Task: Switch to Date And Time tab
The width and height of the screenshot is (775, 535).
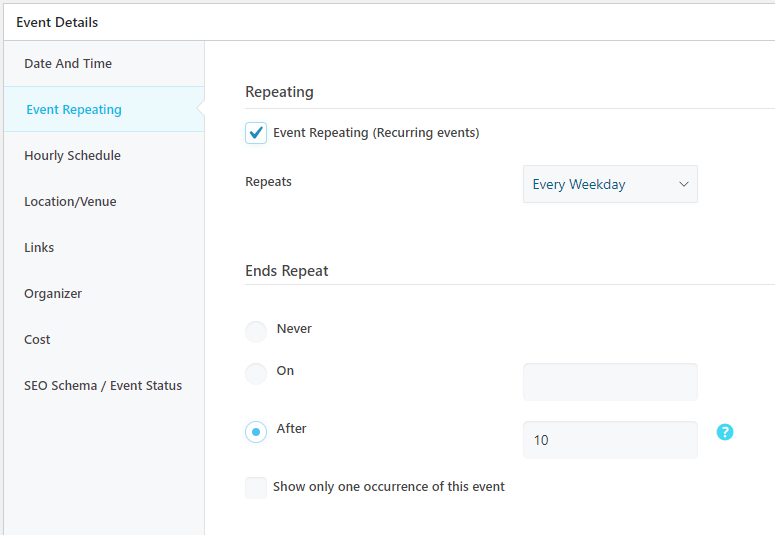Action: (x=68, y=64)
